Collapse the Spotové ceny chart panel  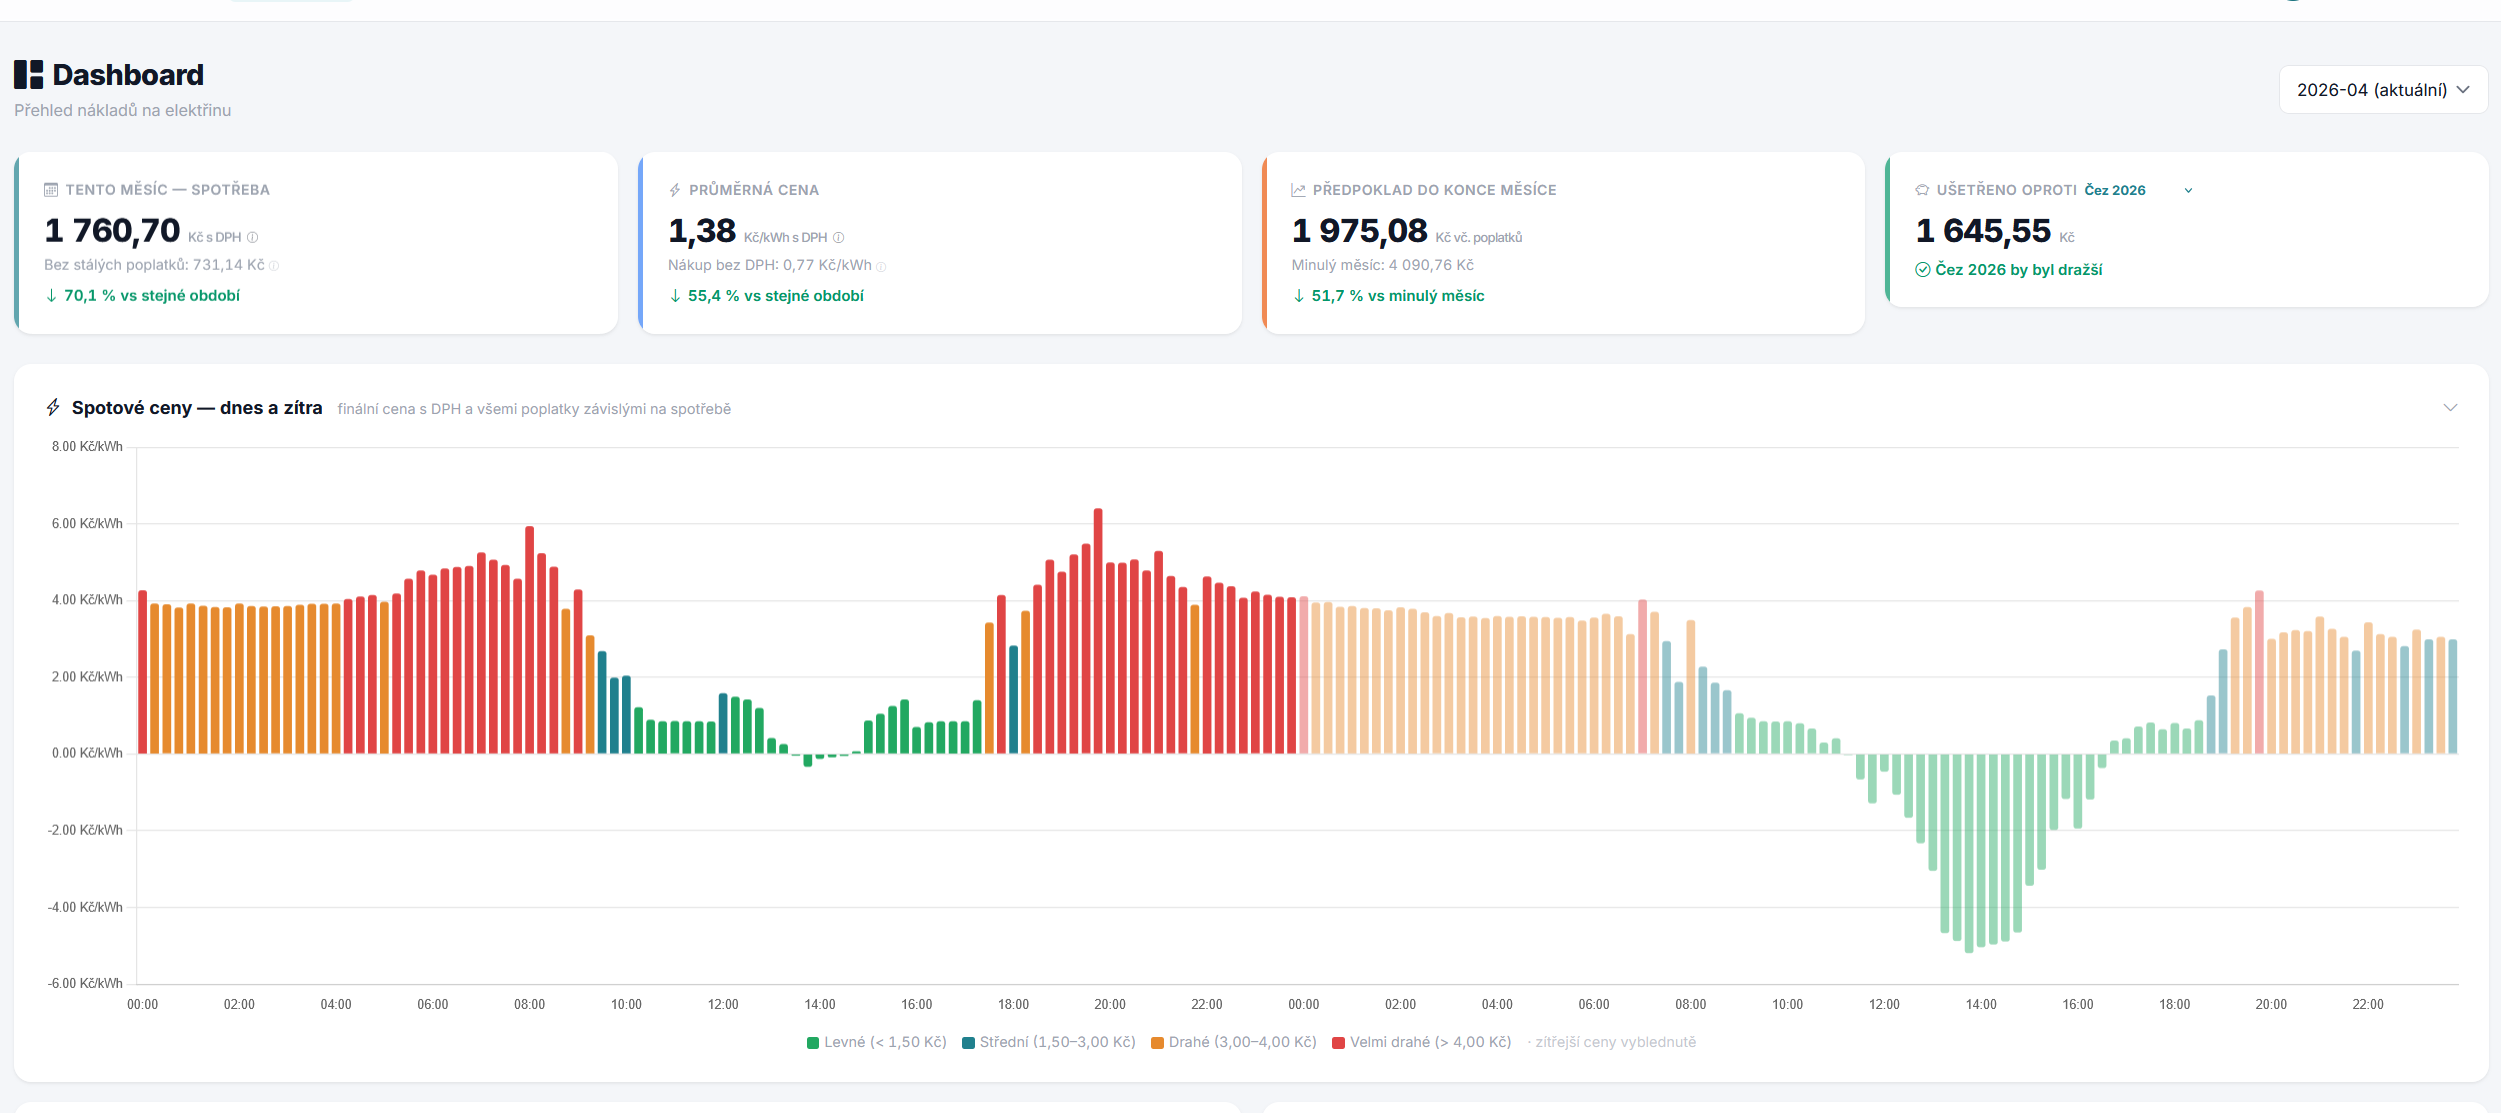coord(2451,407)
